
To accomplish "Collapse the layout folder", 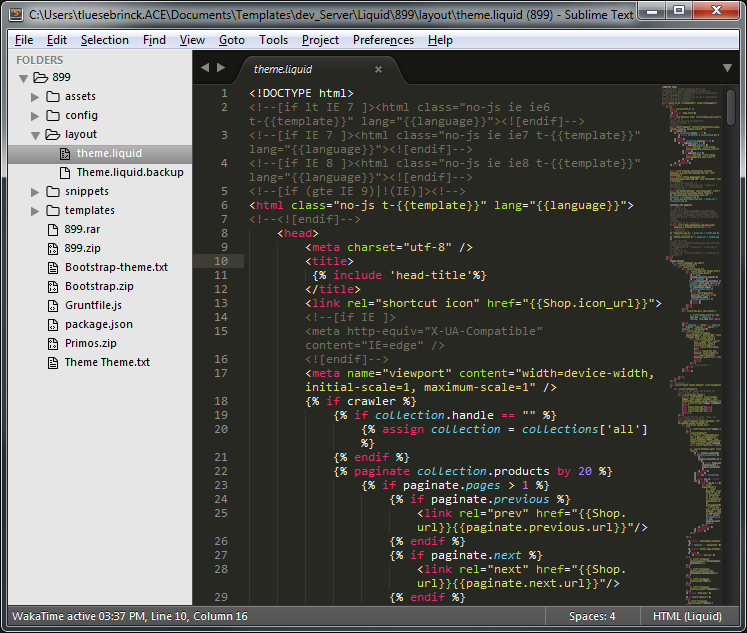I will [x=36, y=135].
